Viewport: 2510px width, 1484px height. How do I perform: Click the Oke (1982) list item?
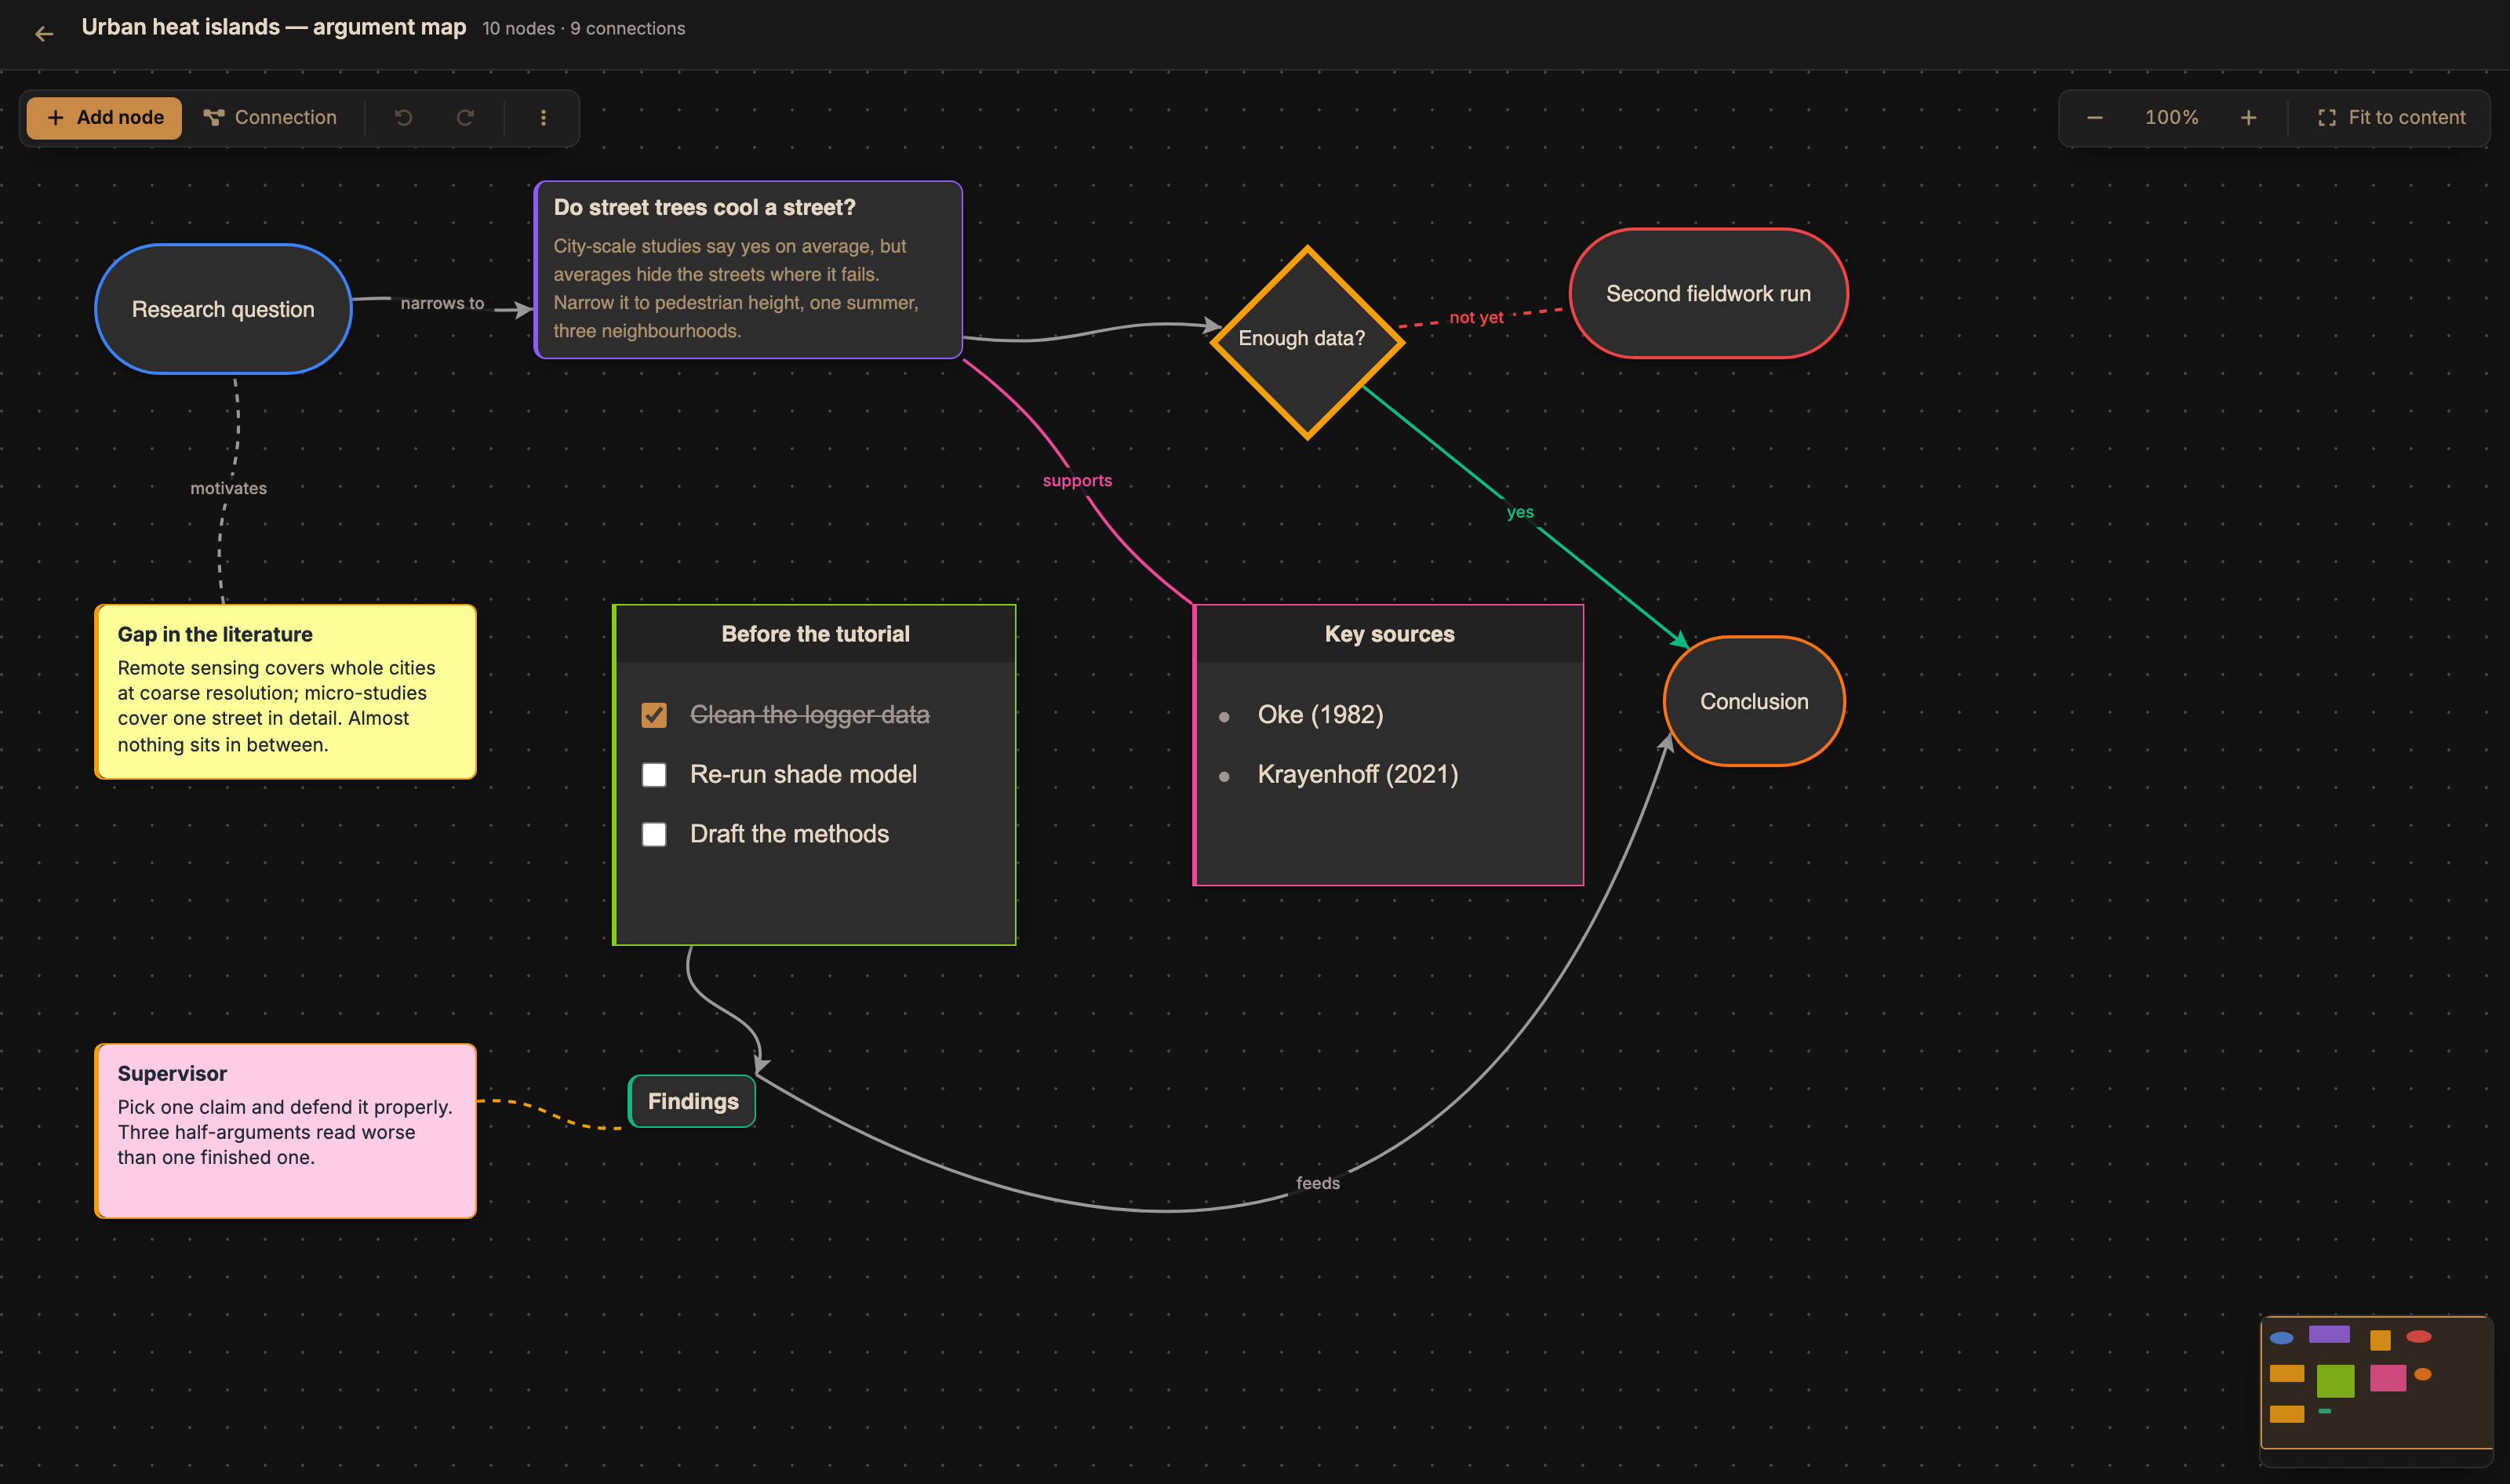coord(1320,715)
